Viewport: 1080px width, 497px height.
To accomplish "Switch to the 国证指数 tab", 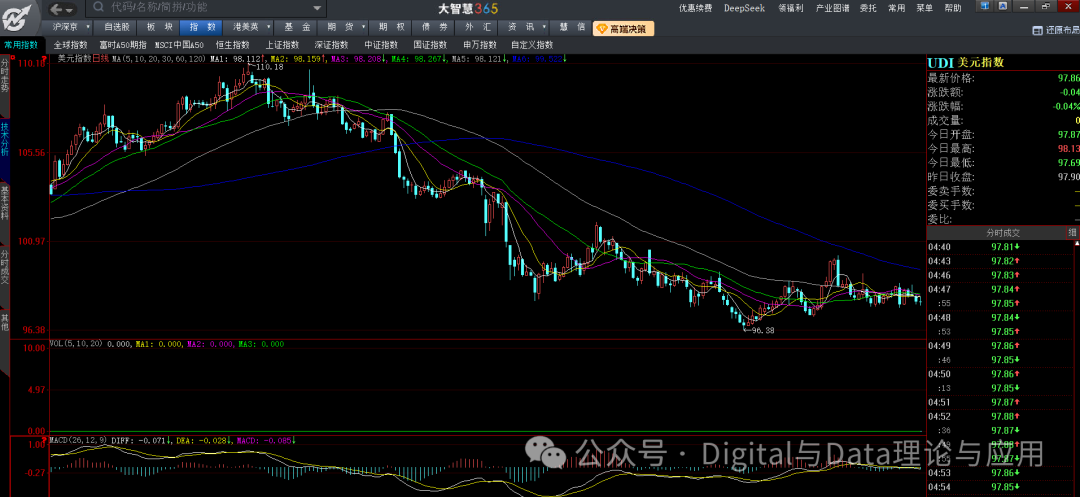I will pos(430,45).
